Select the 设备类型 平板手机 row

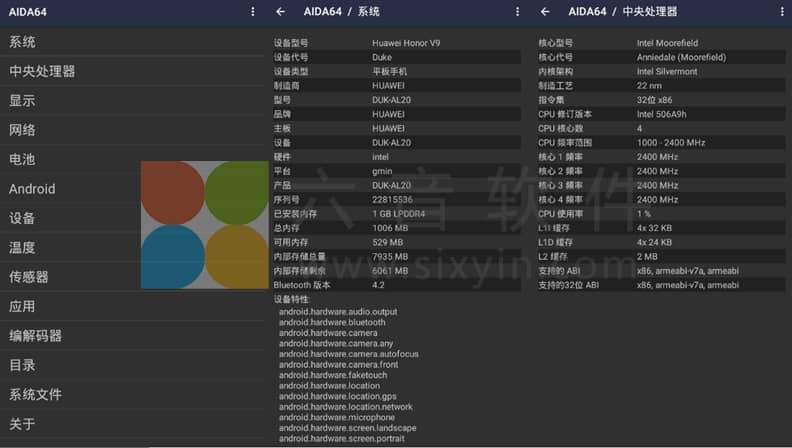click(x=397, y=71)
